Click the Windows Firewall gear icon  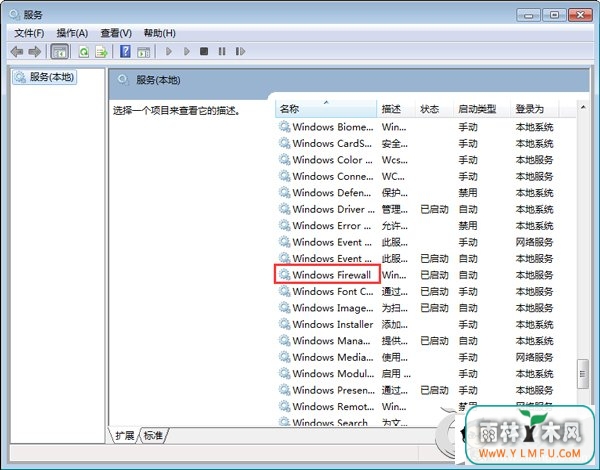coord(284,274)
